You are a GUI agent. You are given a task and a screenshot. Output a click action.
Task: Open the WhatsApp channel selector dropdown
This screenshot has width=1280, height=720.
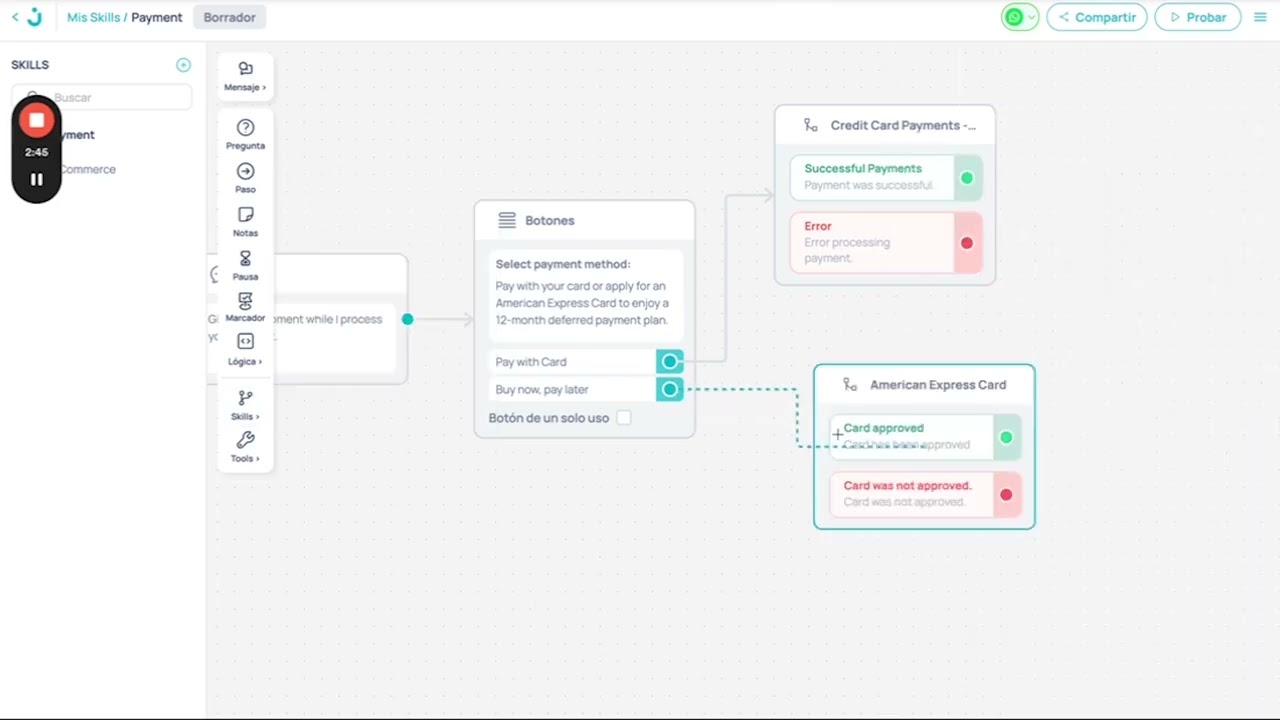[1020, 17]
